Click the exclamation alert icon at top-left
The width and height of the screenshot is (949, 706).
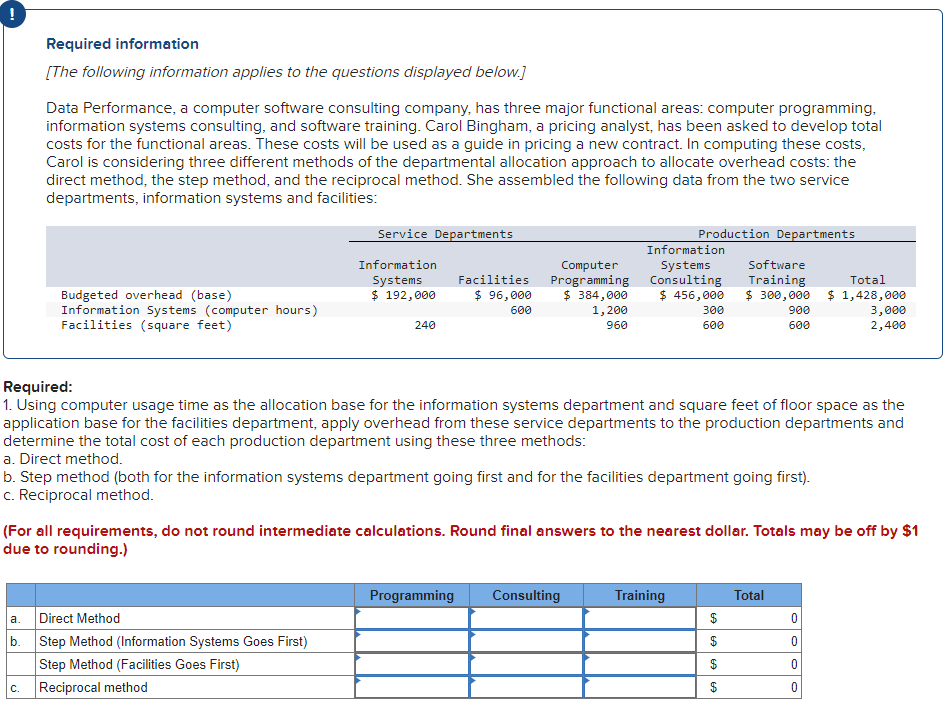(x=12, y=13)
